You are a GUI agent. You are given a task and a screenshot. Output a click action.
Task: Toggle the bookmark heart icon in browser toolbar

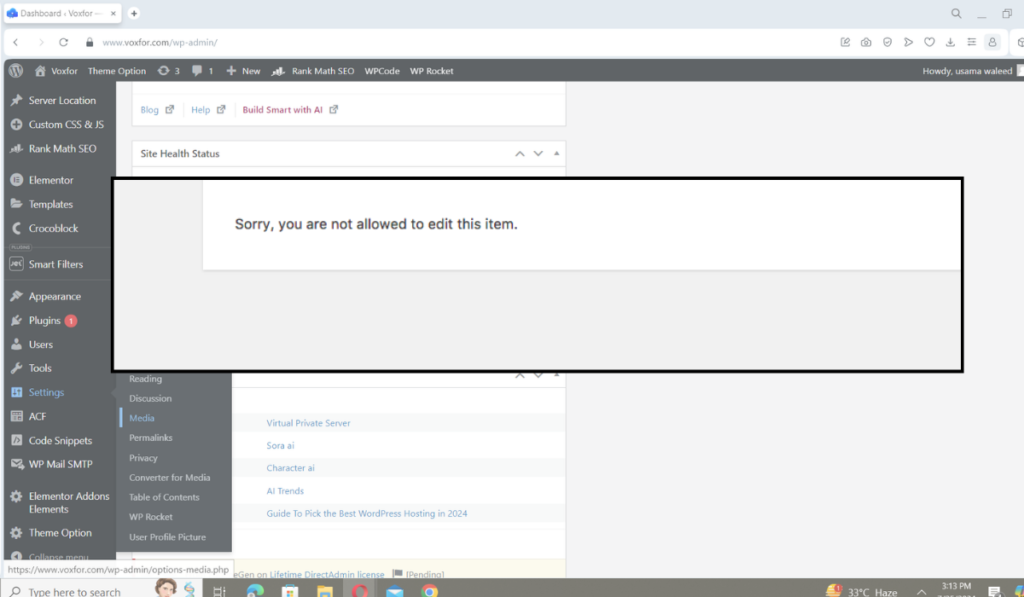point(929,42)
